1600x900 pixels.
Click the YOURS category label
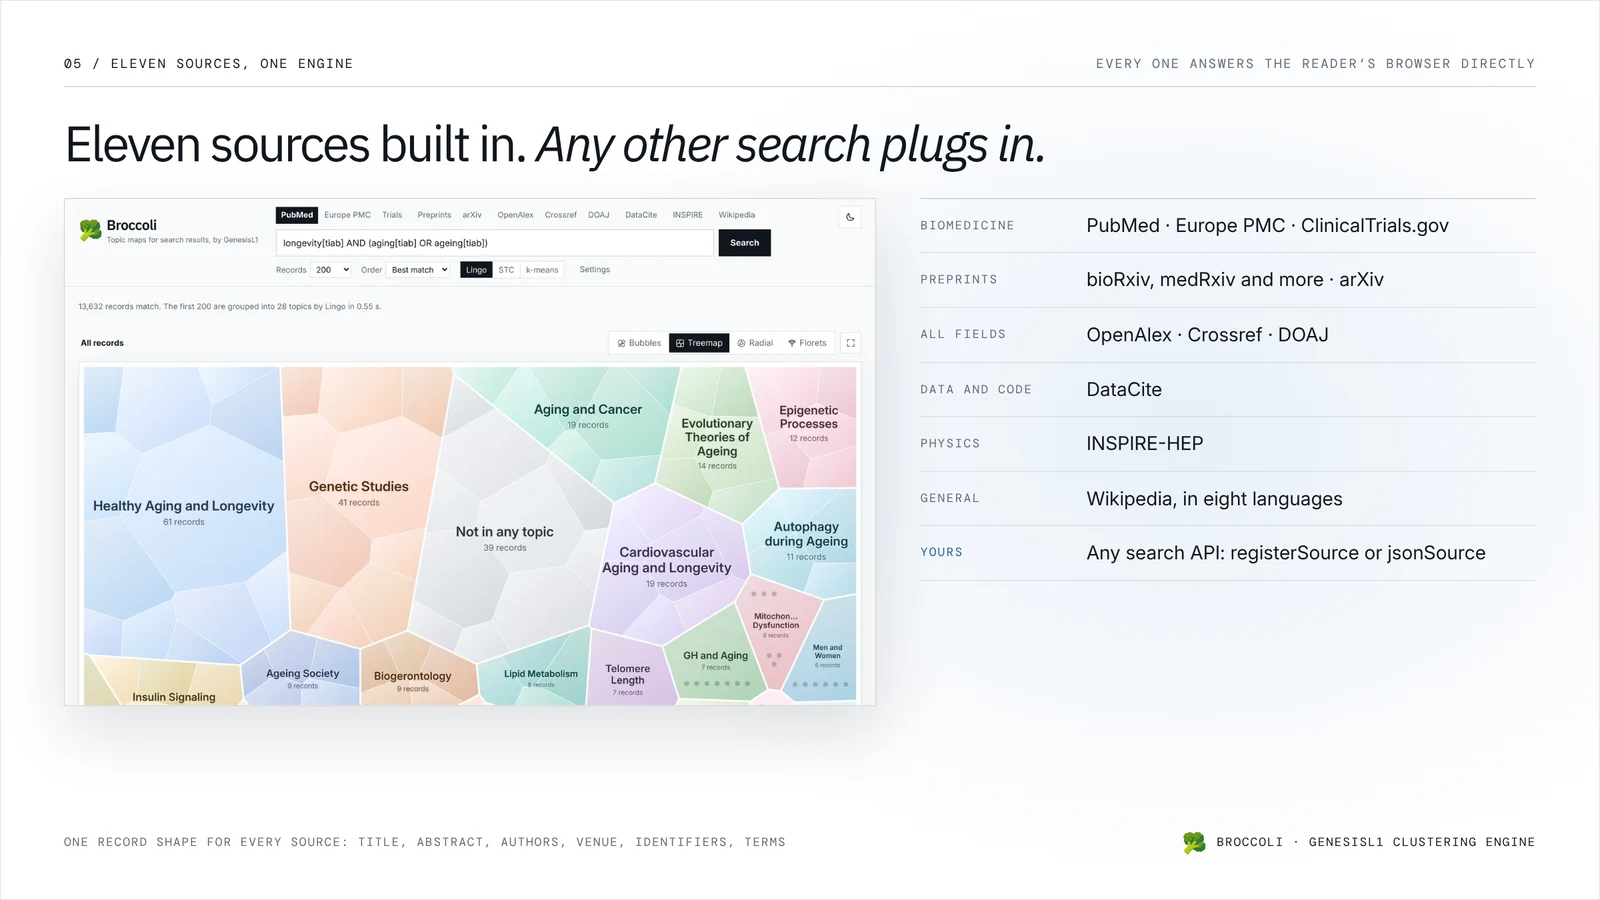[941, 552]
